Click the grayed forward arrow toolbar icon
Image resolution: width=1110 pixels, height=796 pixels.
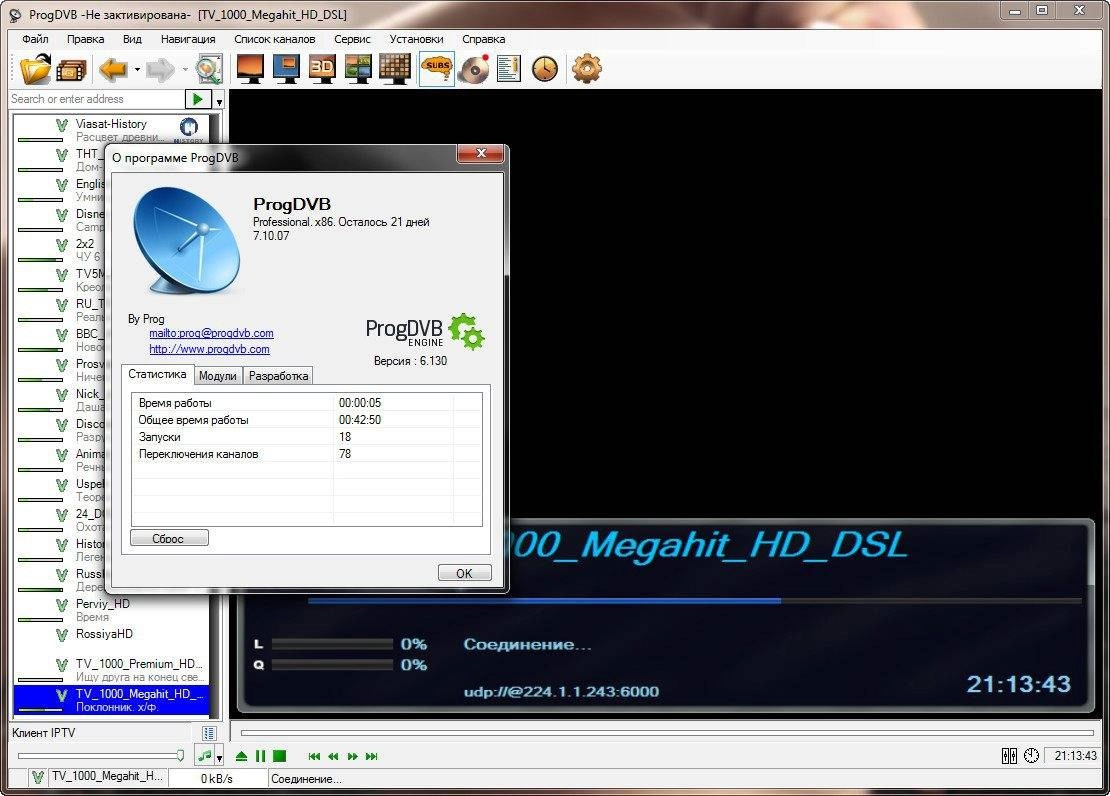click(x=161, y=69)
